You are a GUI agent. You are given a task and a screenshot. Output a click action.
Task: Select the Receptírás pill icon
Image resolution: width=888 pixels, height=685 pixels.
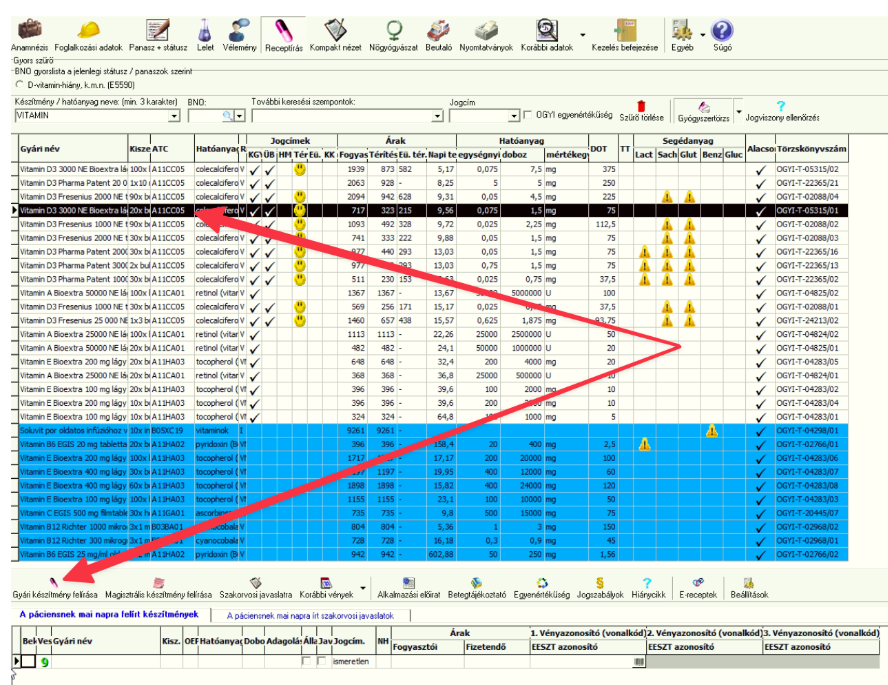coord(284,30)
